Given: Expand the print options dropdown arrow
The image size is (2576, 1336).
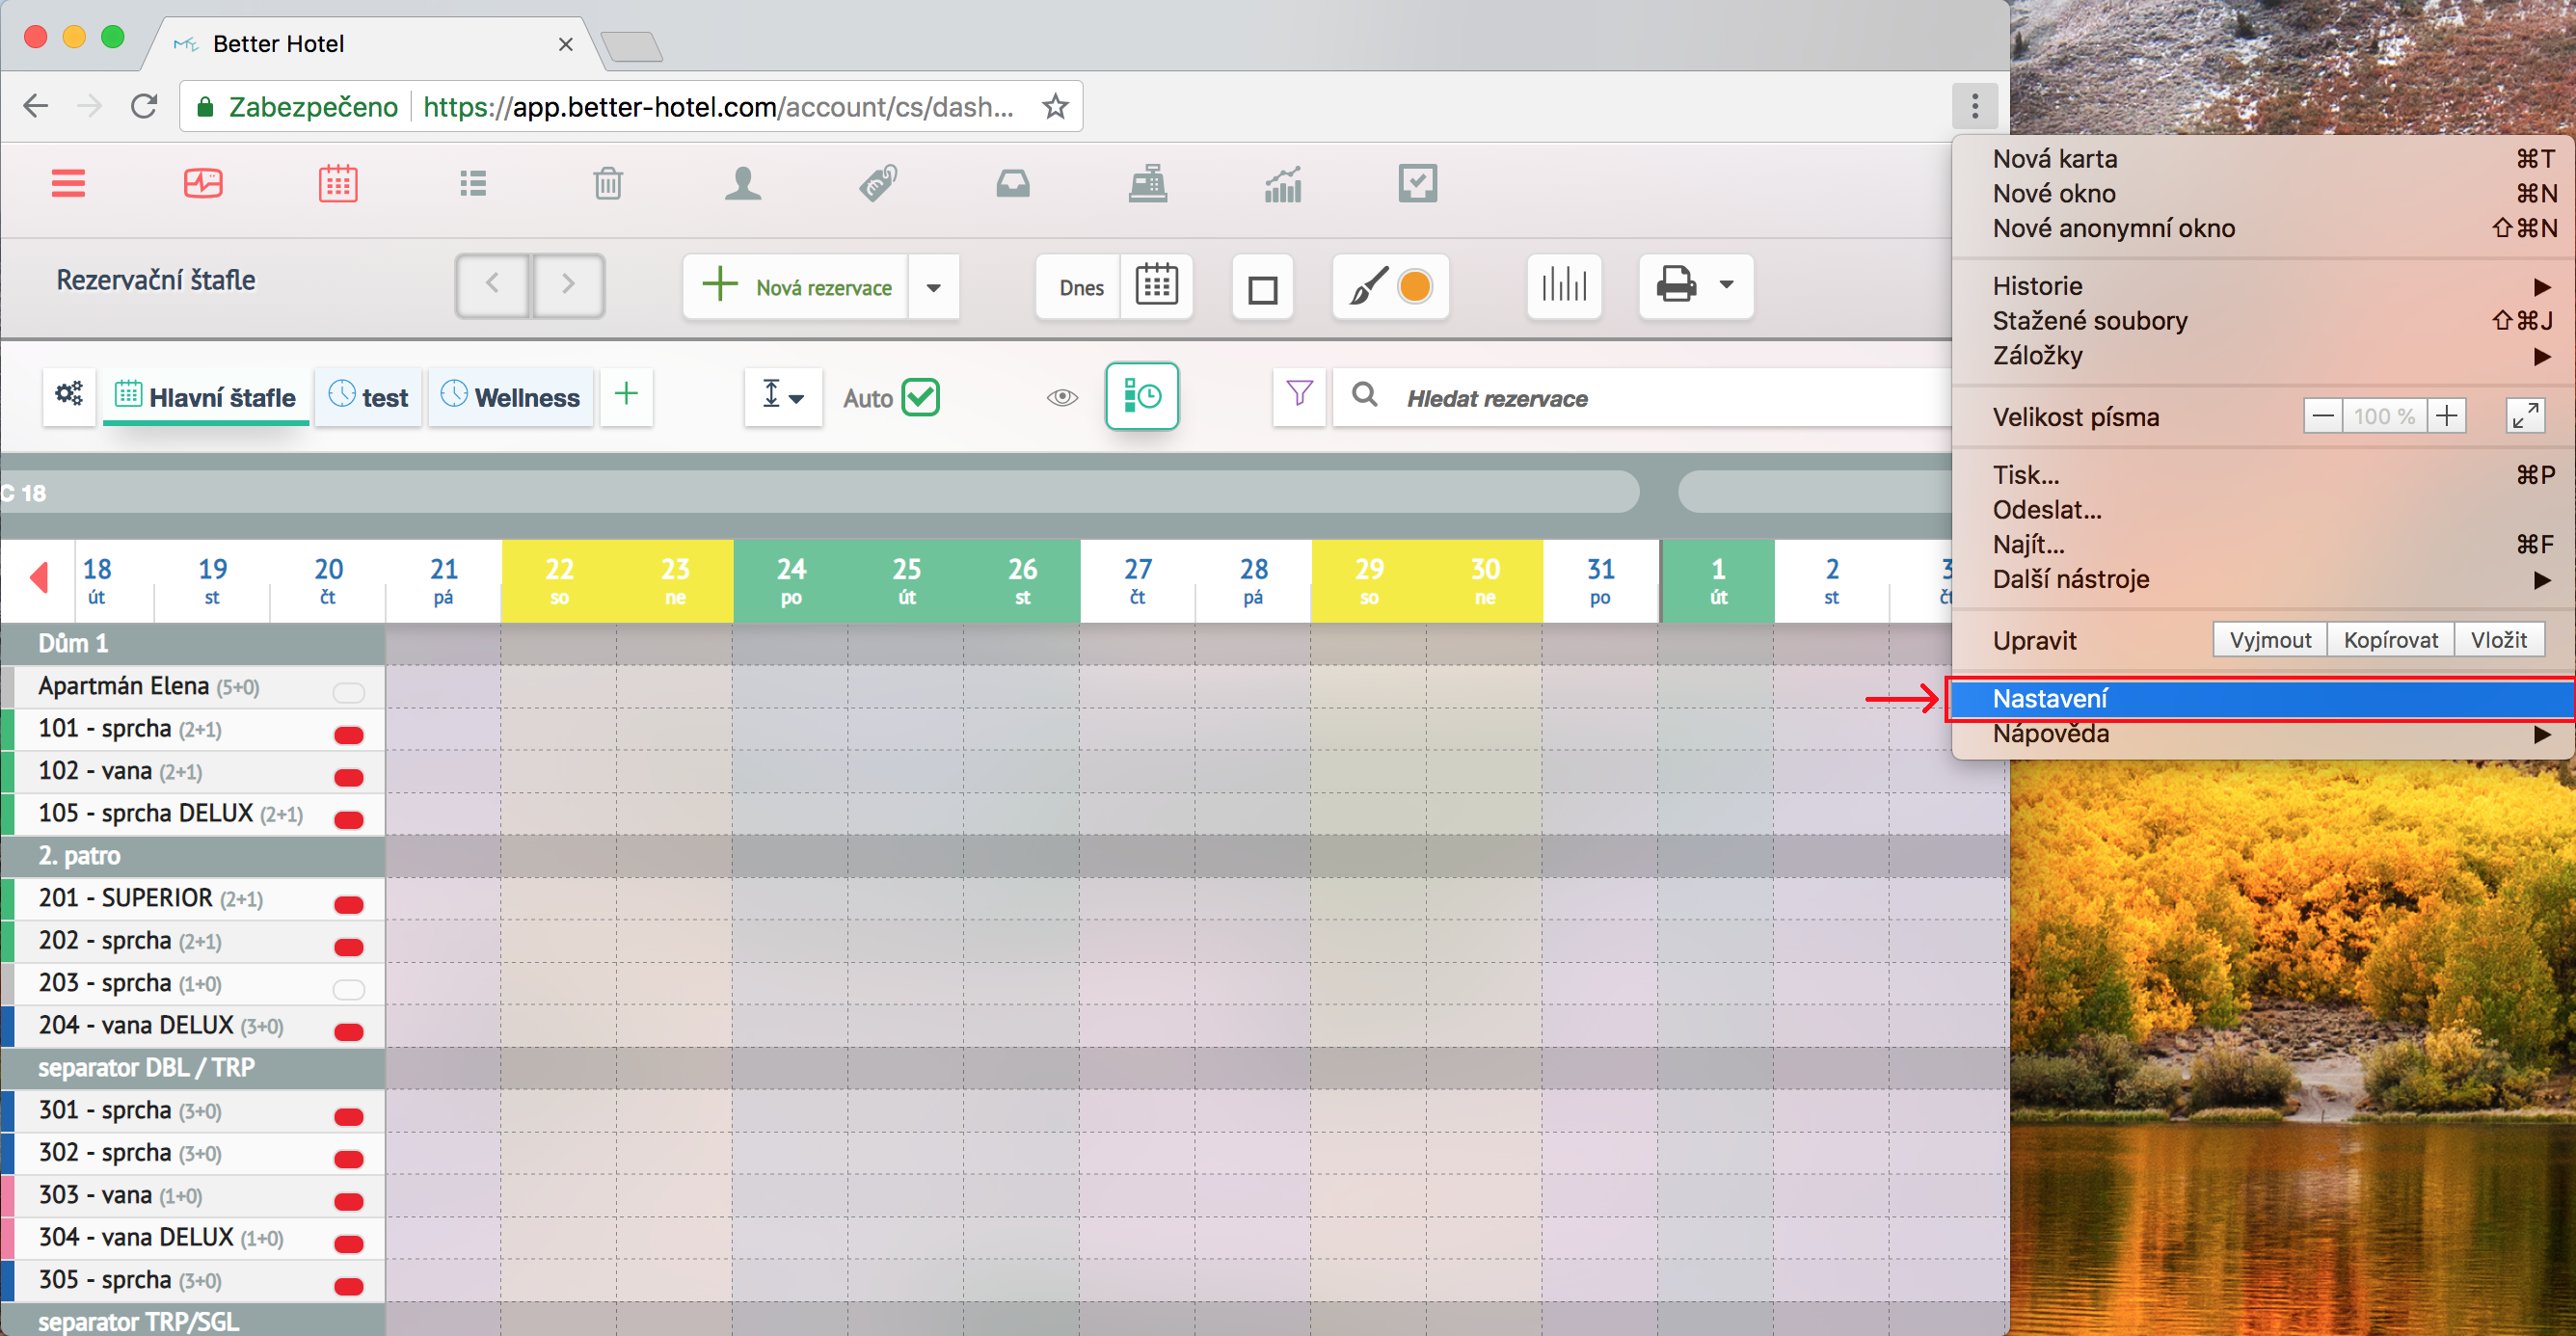Looking at the screenshot, I should [x=1726, y=286].
